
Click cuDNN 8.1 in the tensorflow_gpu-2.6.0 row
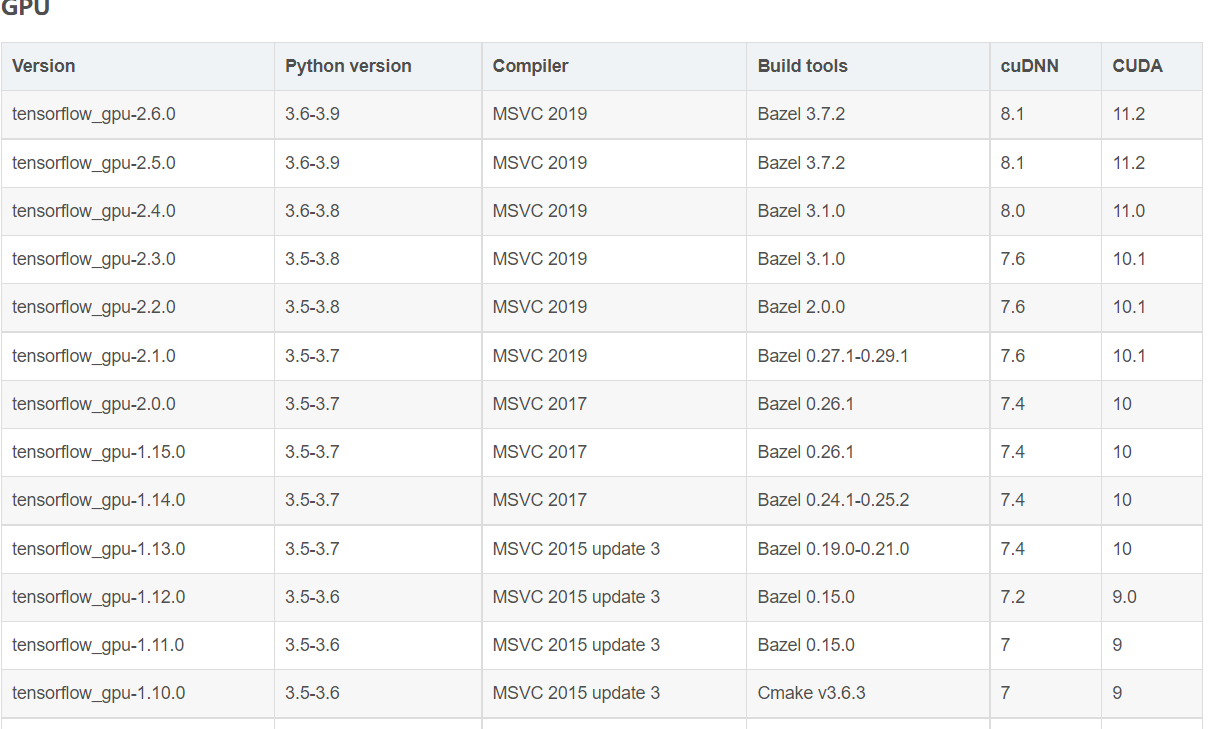(x=1046, y=115)
